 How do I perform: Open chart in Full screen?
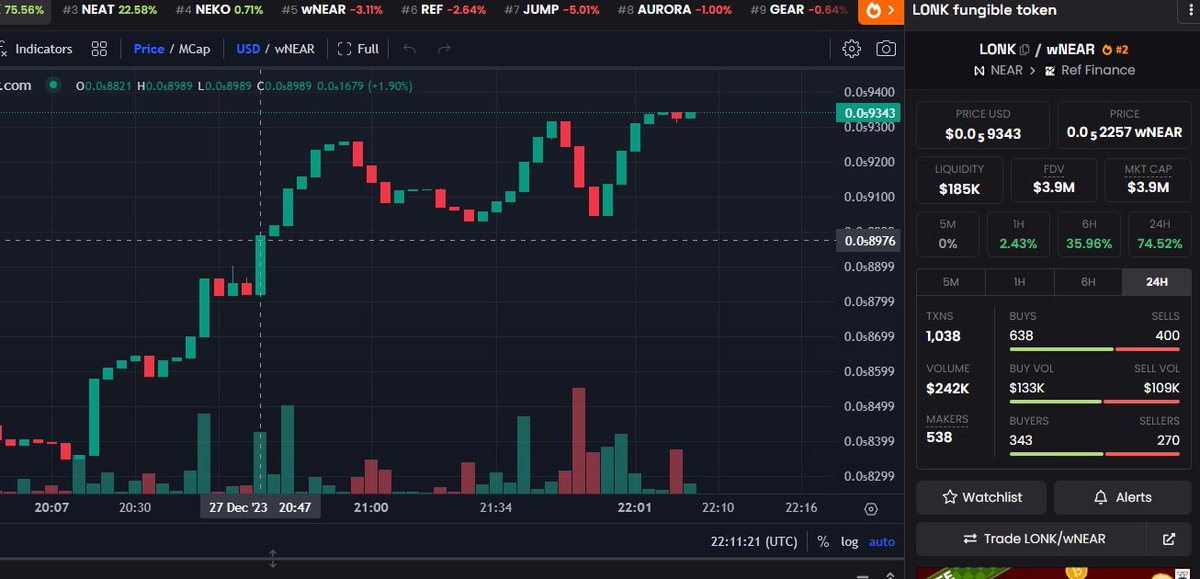coord(358,48)
